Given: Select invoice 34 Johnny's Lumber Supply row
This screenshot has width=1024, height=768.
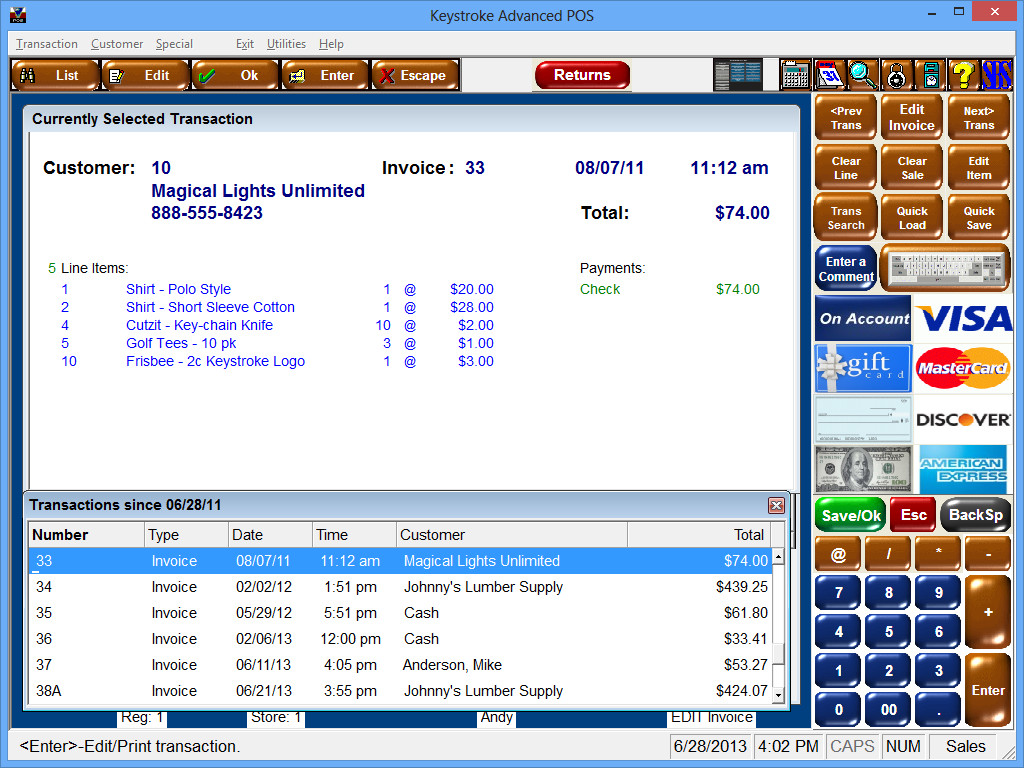Looking at the screenshot, I should pyautogui.click(x=400, y=587).
